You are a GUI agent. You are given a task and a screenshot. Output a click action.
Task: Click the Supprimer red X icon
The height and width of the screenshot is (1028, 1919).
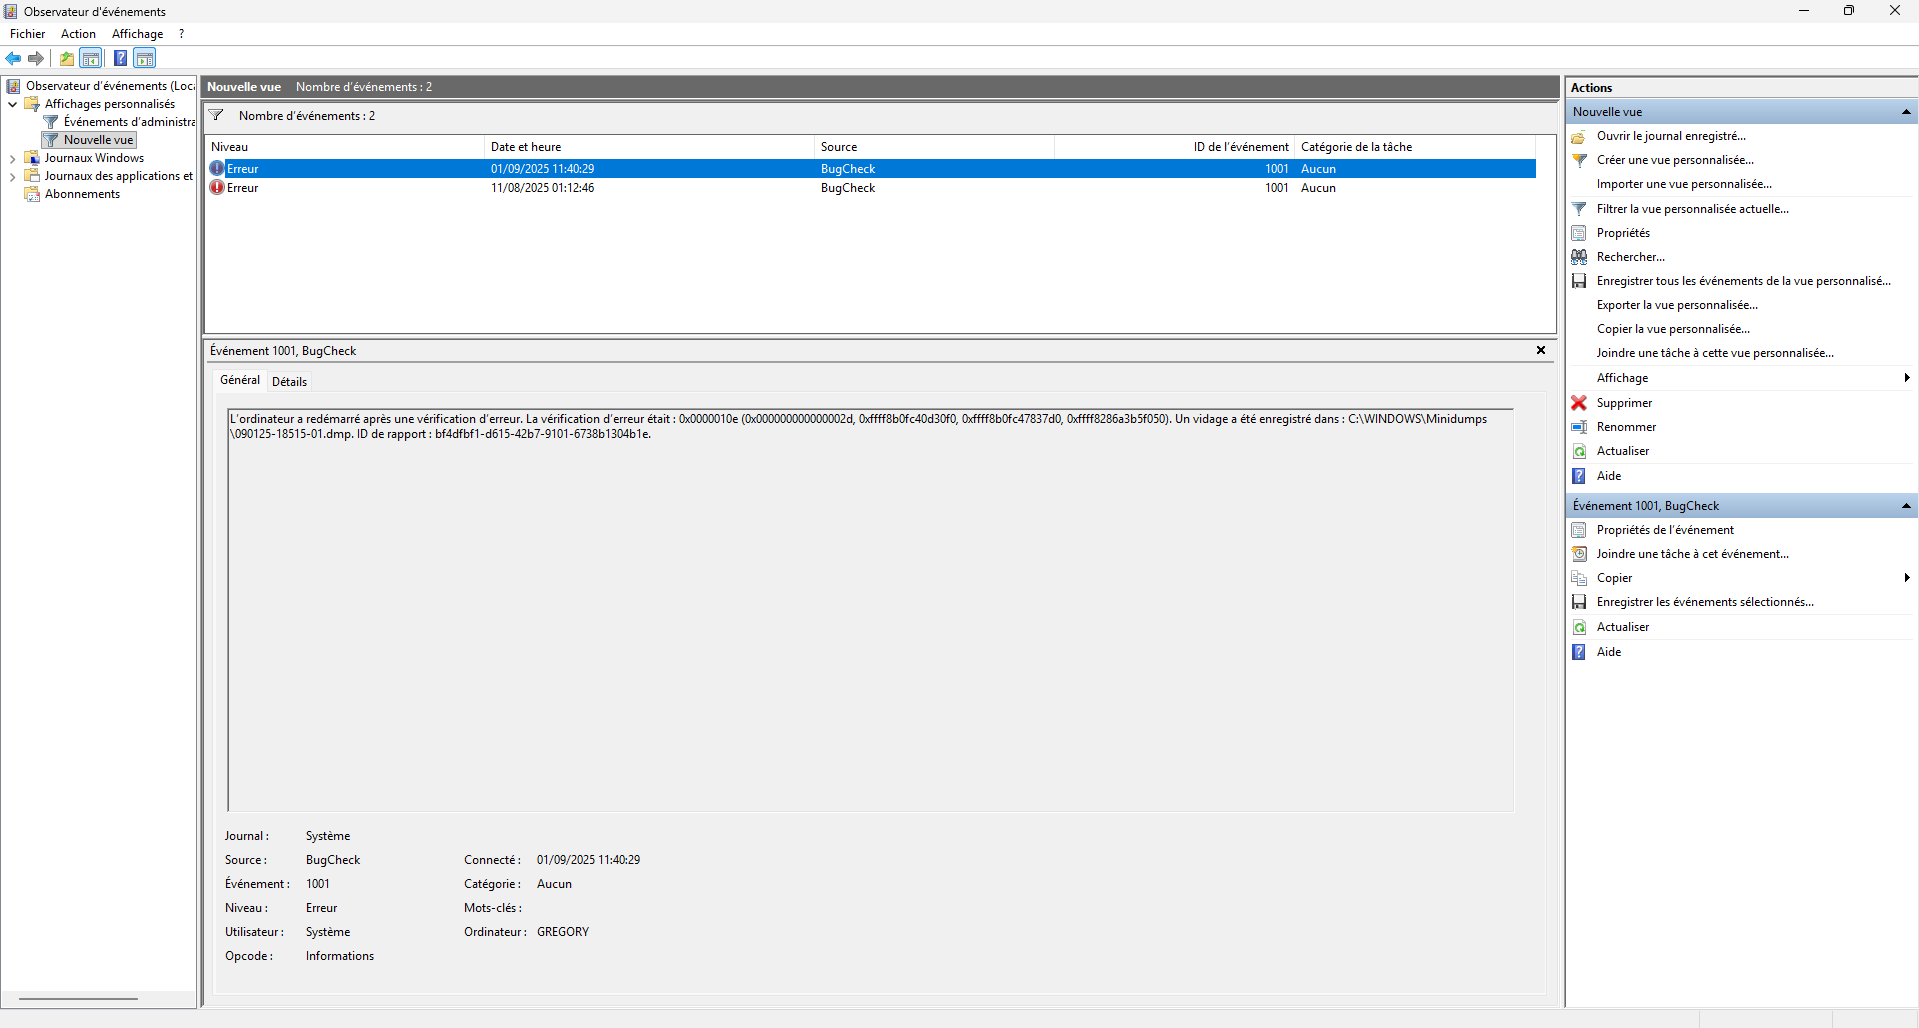(1579, 403)
